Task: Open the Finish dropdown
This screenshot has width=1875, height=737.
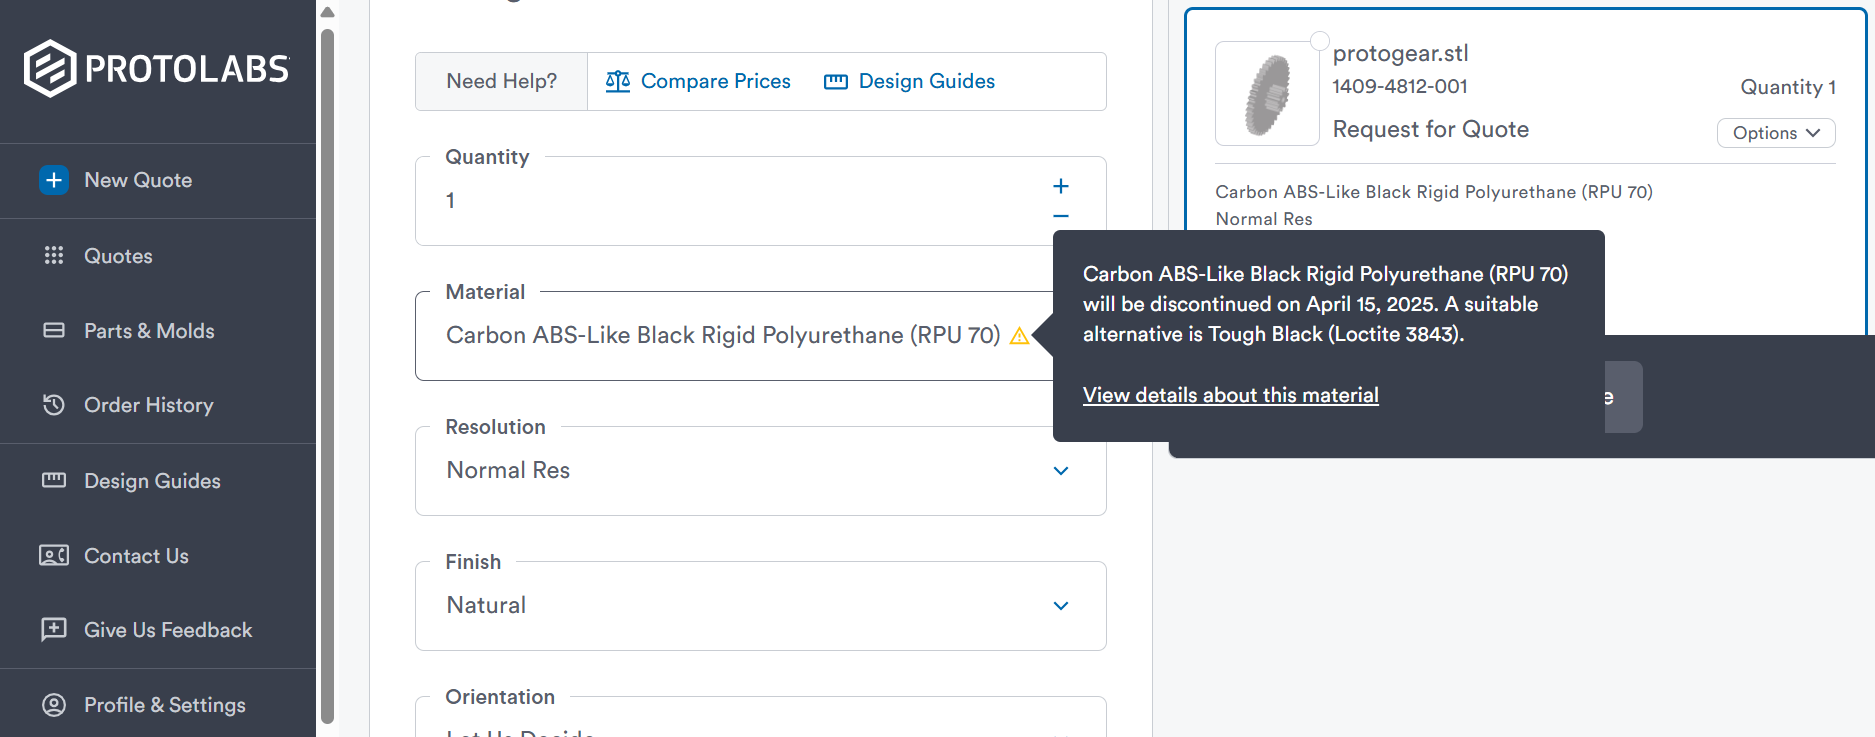Action: [1061, 606]
